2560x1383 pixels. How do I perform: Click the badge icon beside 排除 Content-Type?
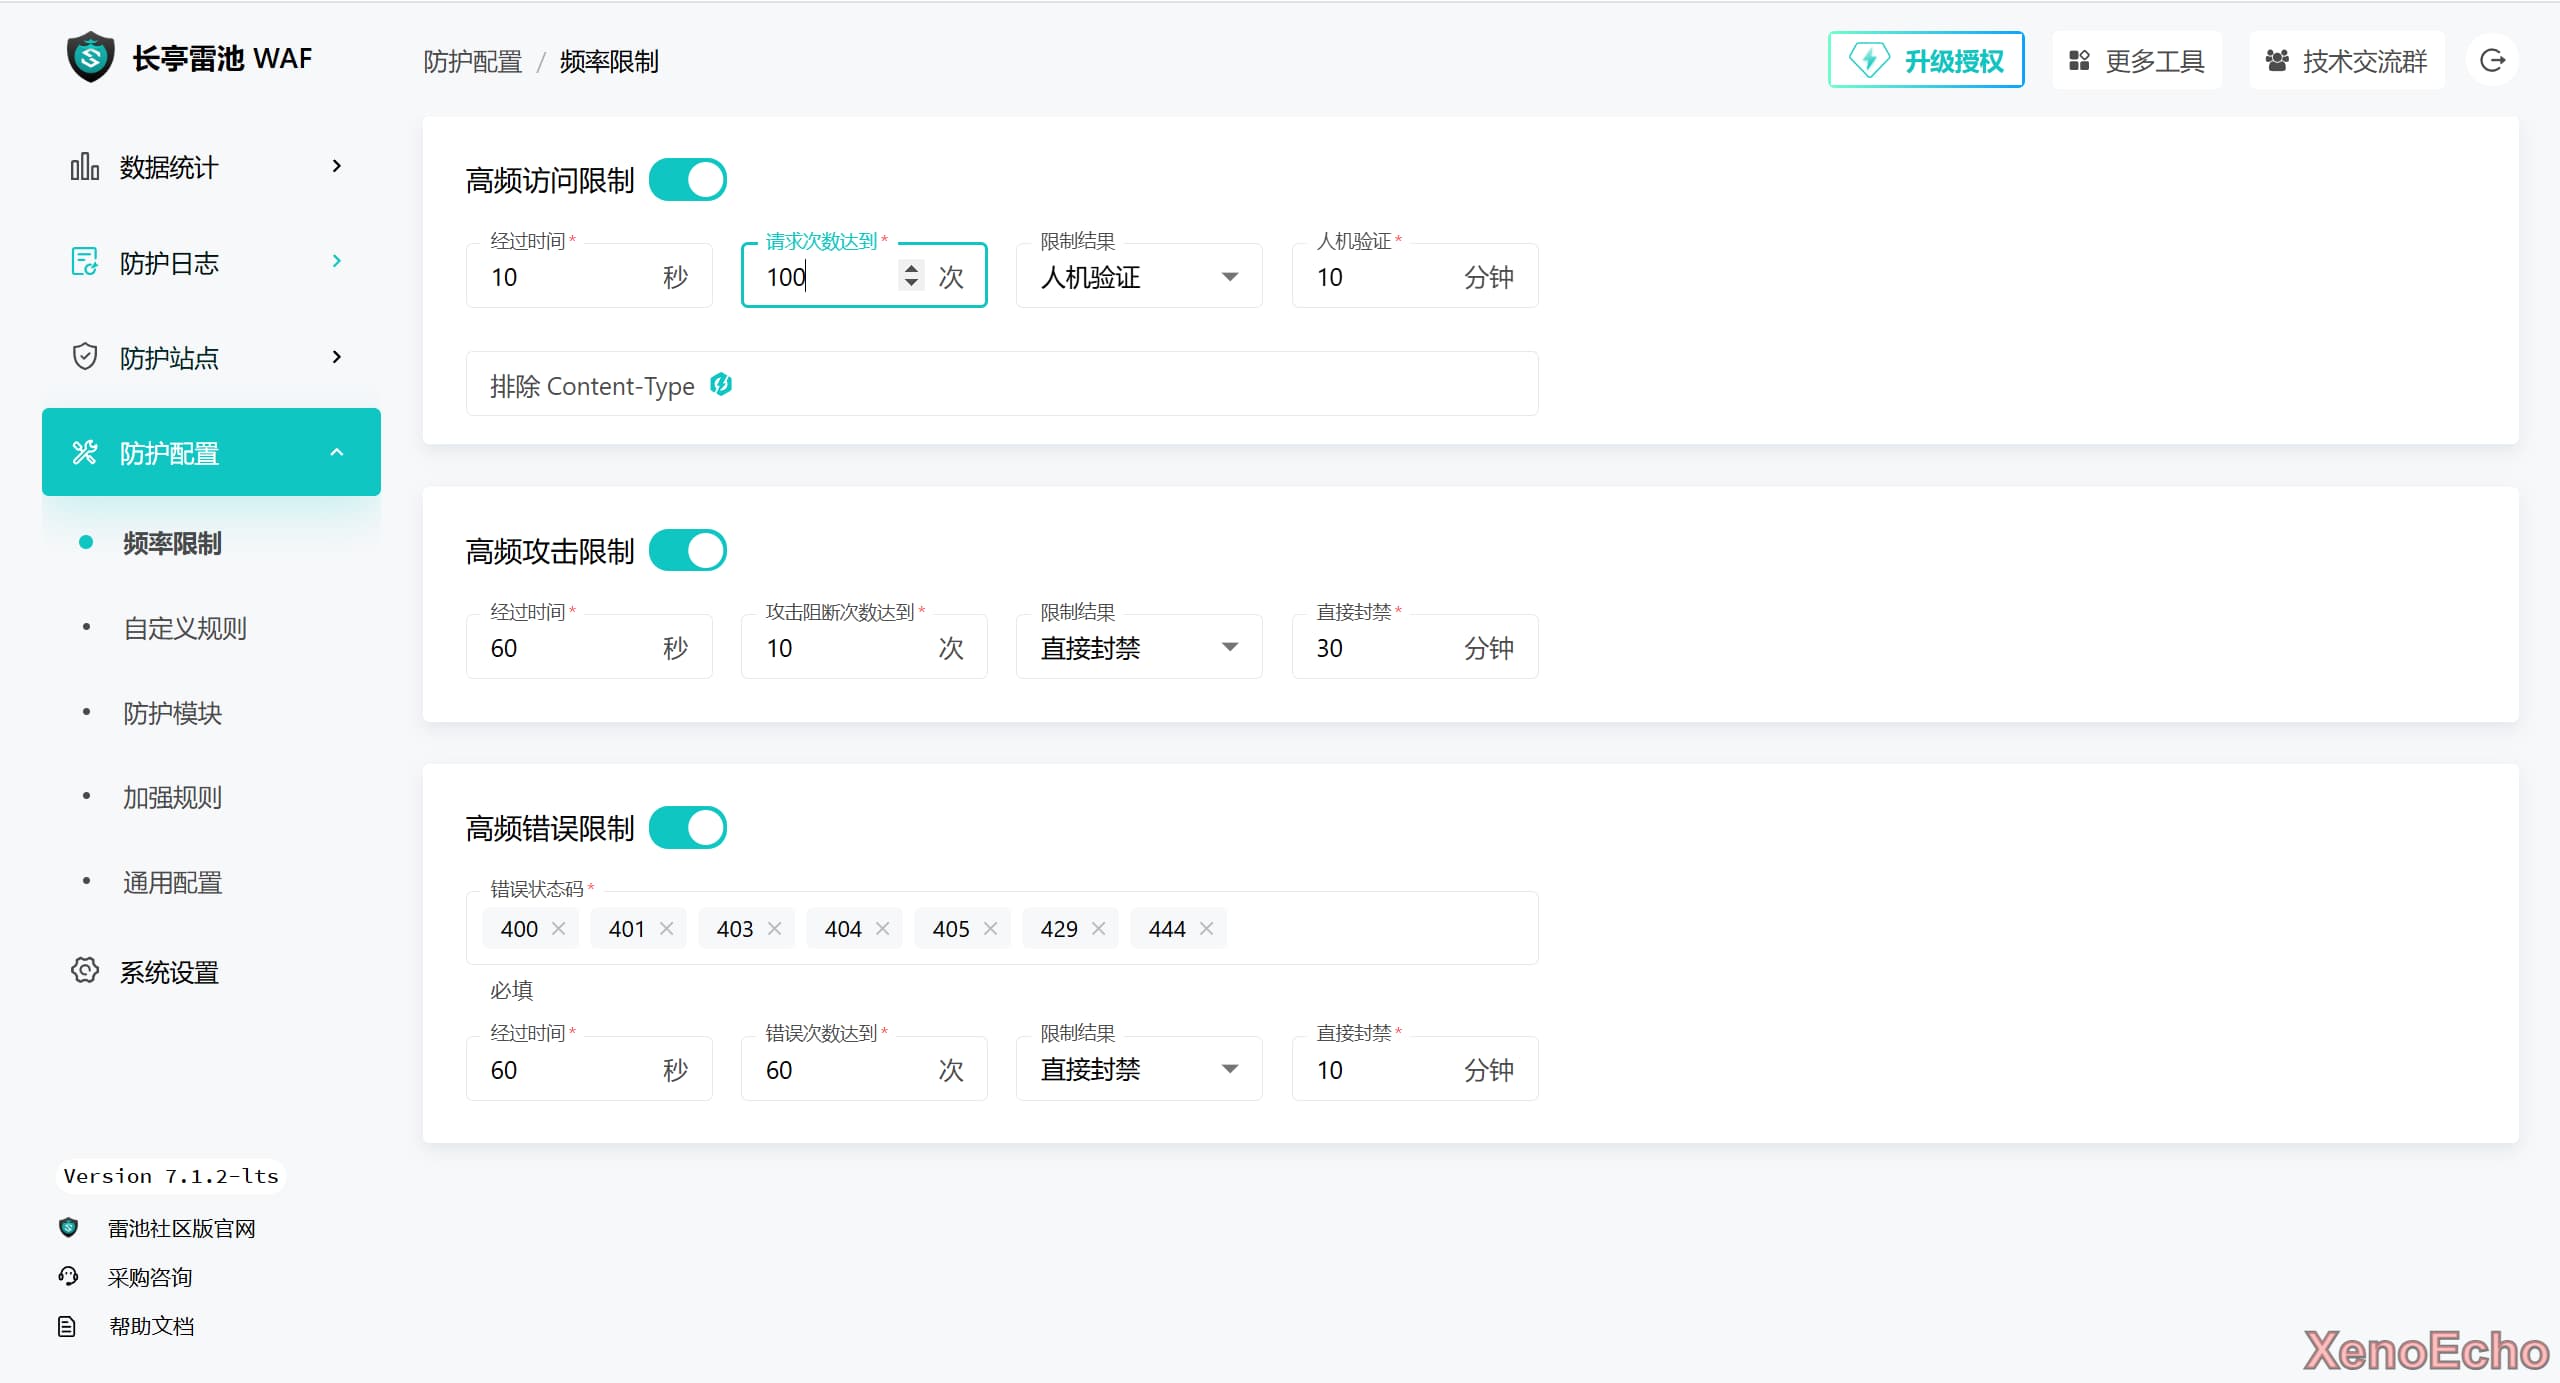coord(721,384)
